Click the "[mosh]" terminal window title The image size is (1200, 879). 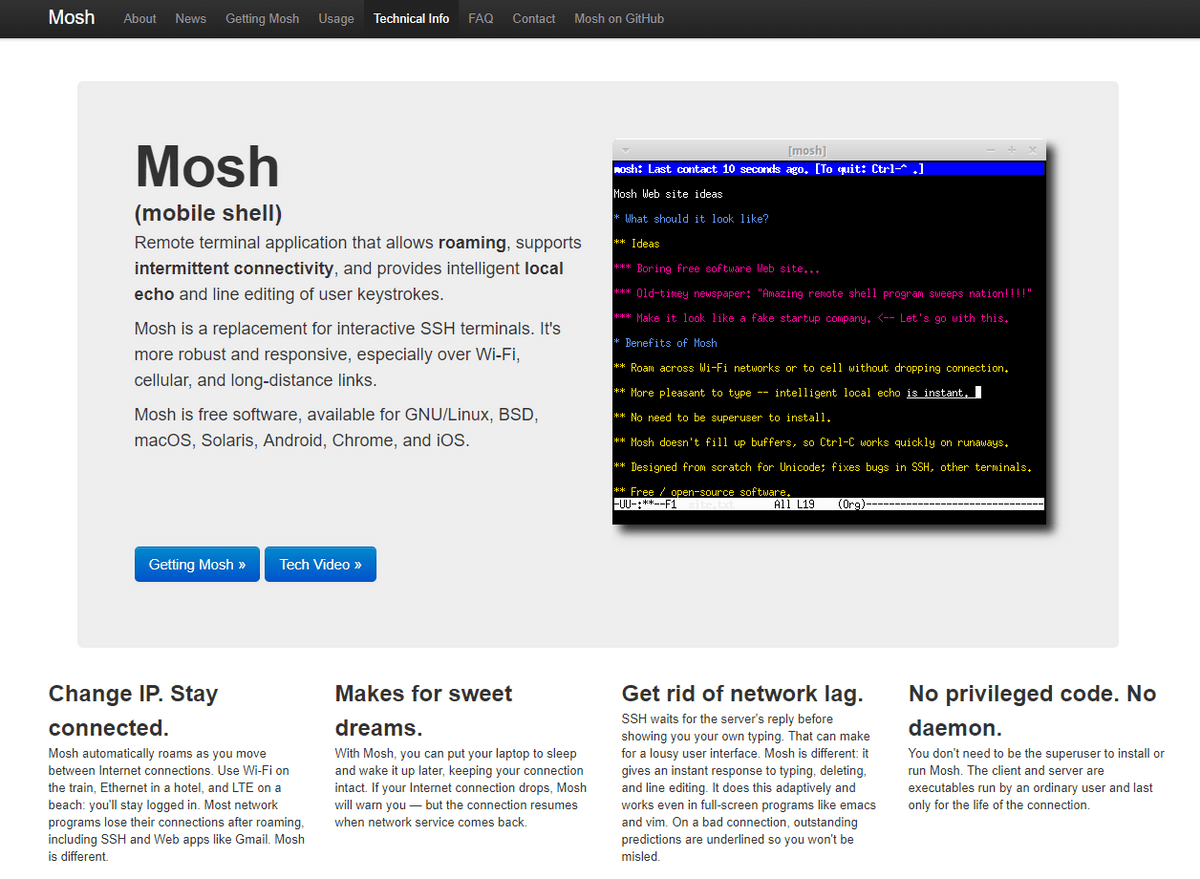[807, 151]
